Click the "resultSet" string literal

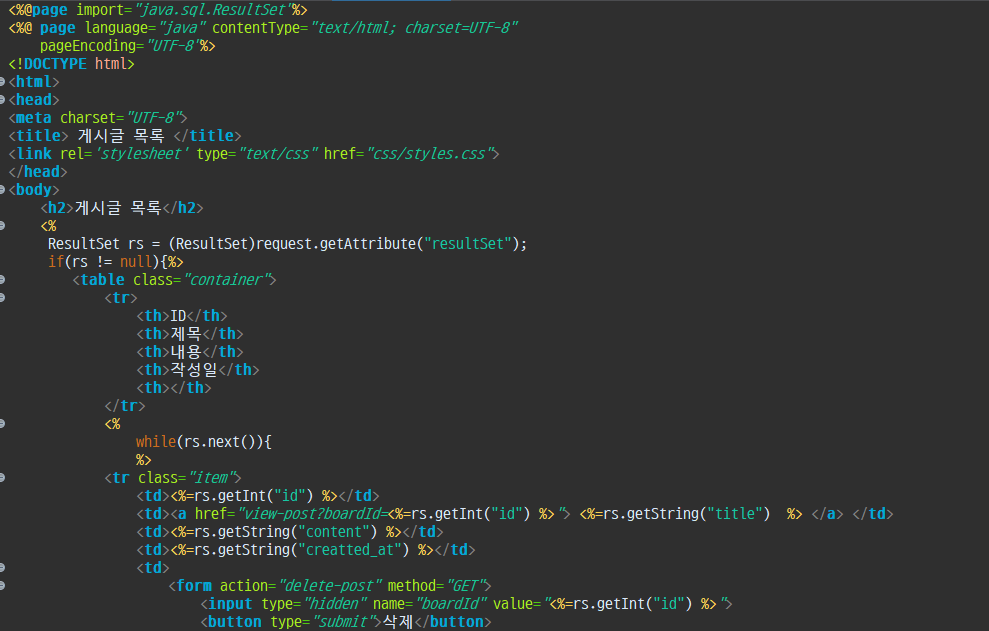tap(467, 244)
